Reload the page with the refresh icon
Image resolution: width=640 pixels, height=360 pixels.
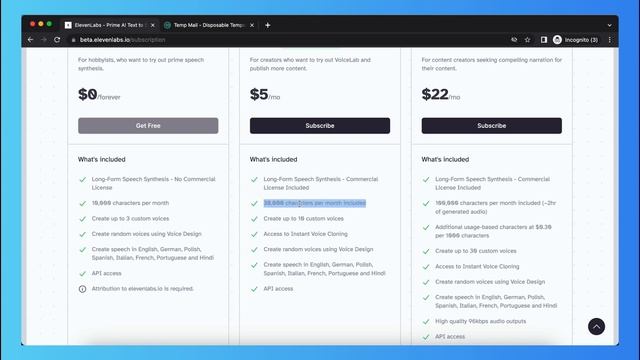tap(57, 40)
